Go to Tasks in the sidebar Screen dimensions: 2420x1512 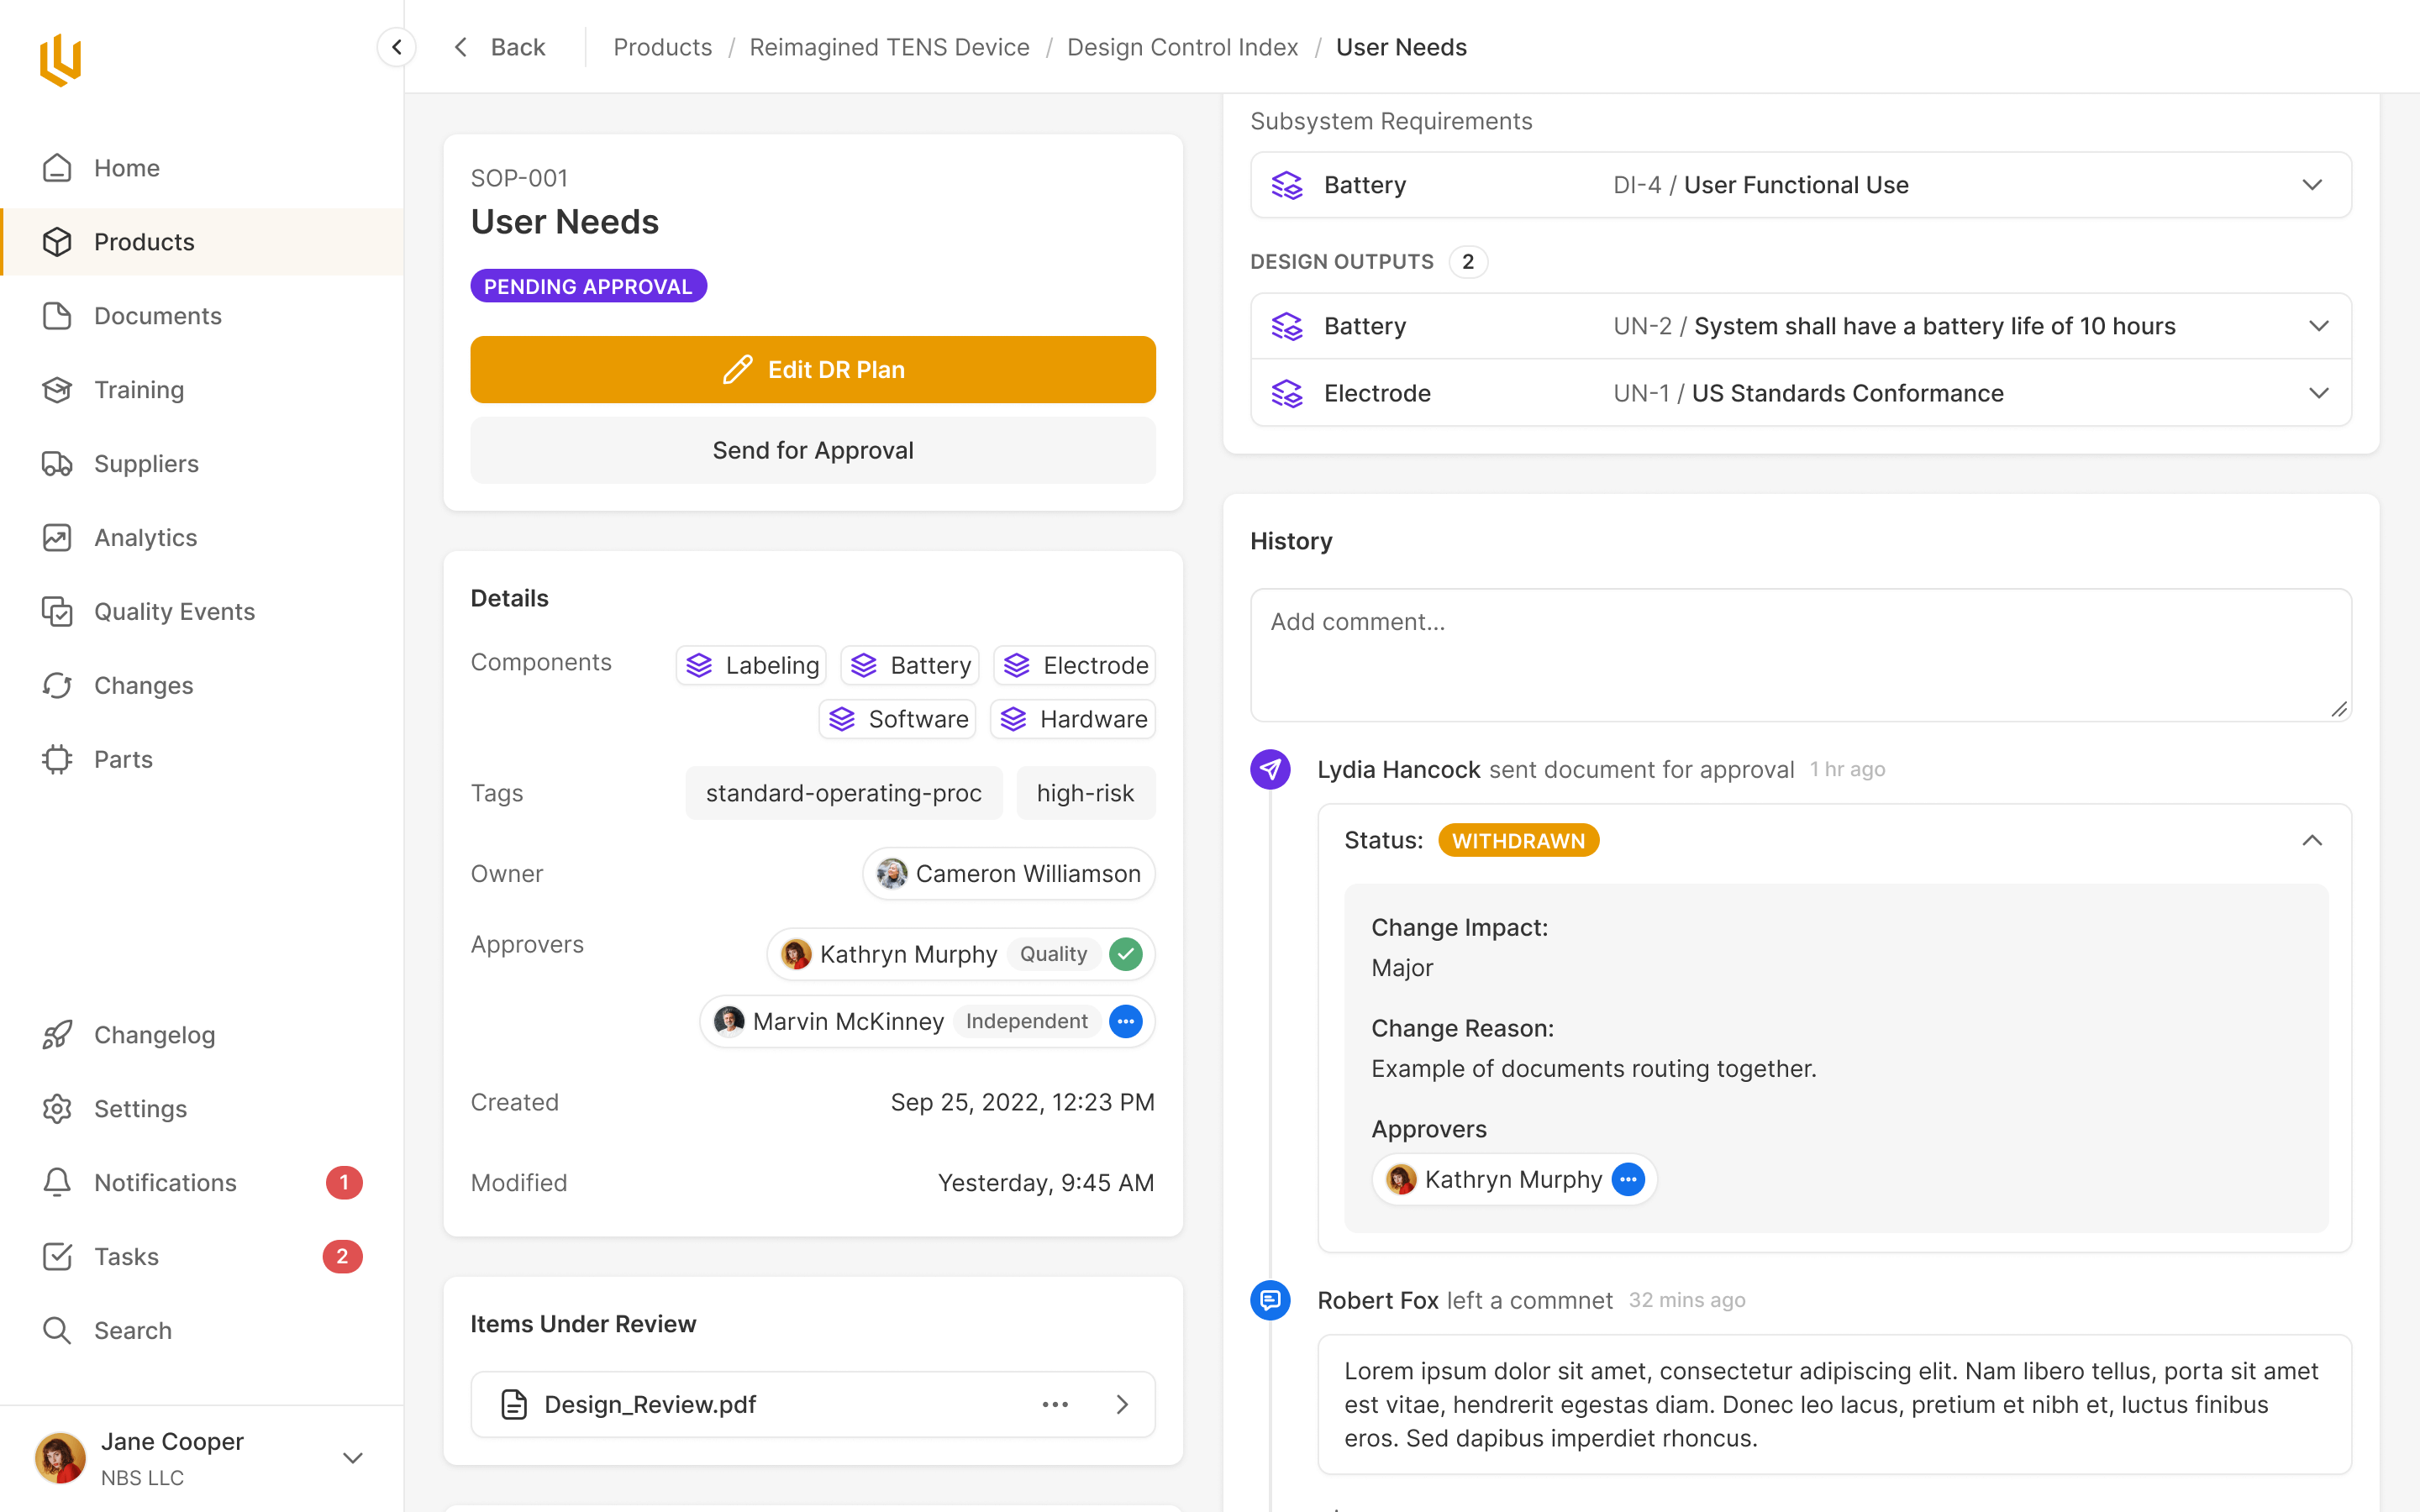[126, 1256]
